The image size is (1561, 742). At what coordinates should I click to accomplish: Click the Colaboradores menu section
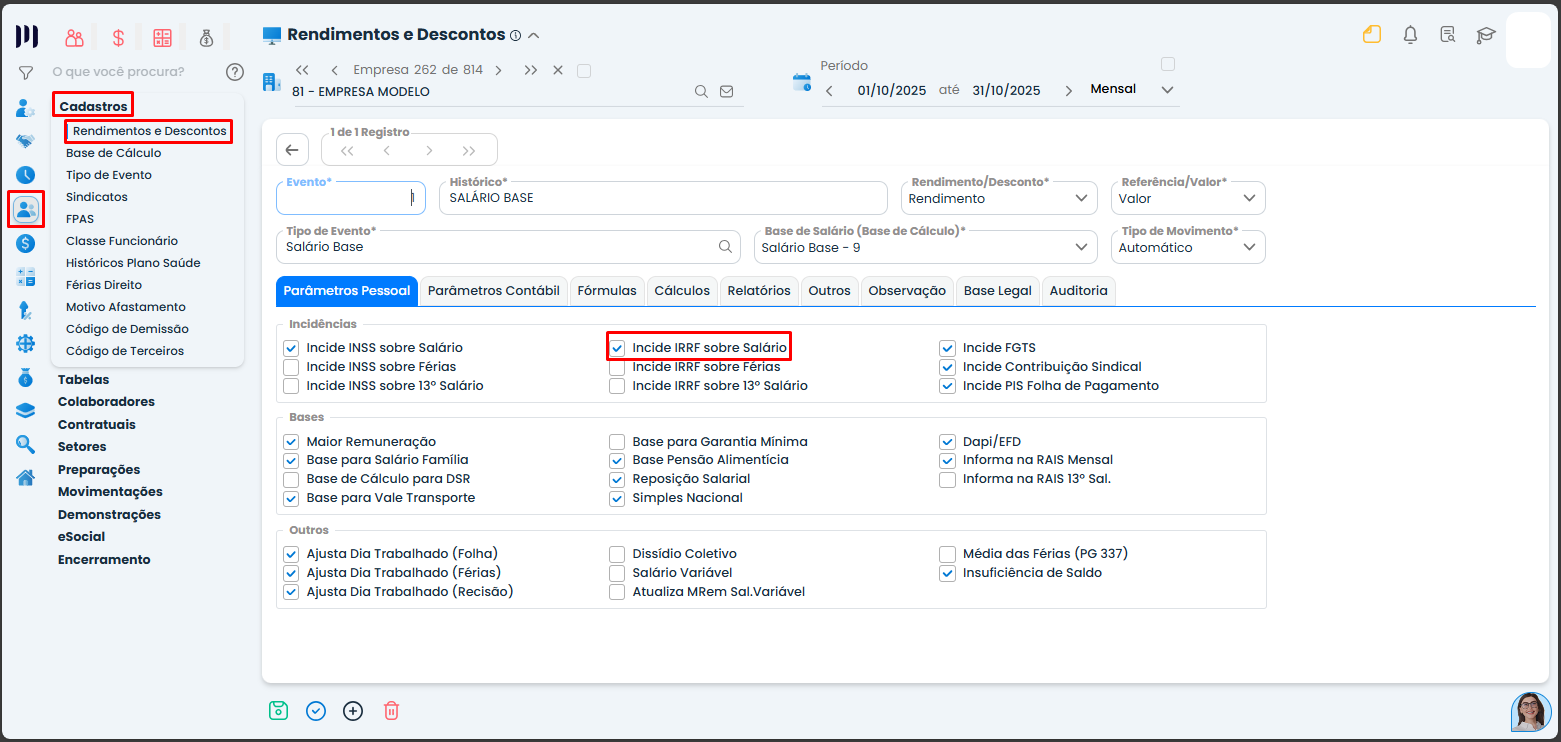pyautogui.click(x=106, y=402)
